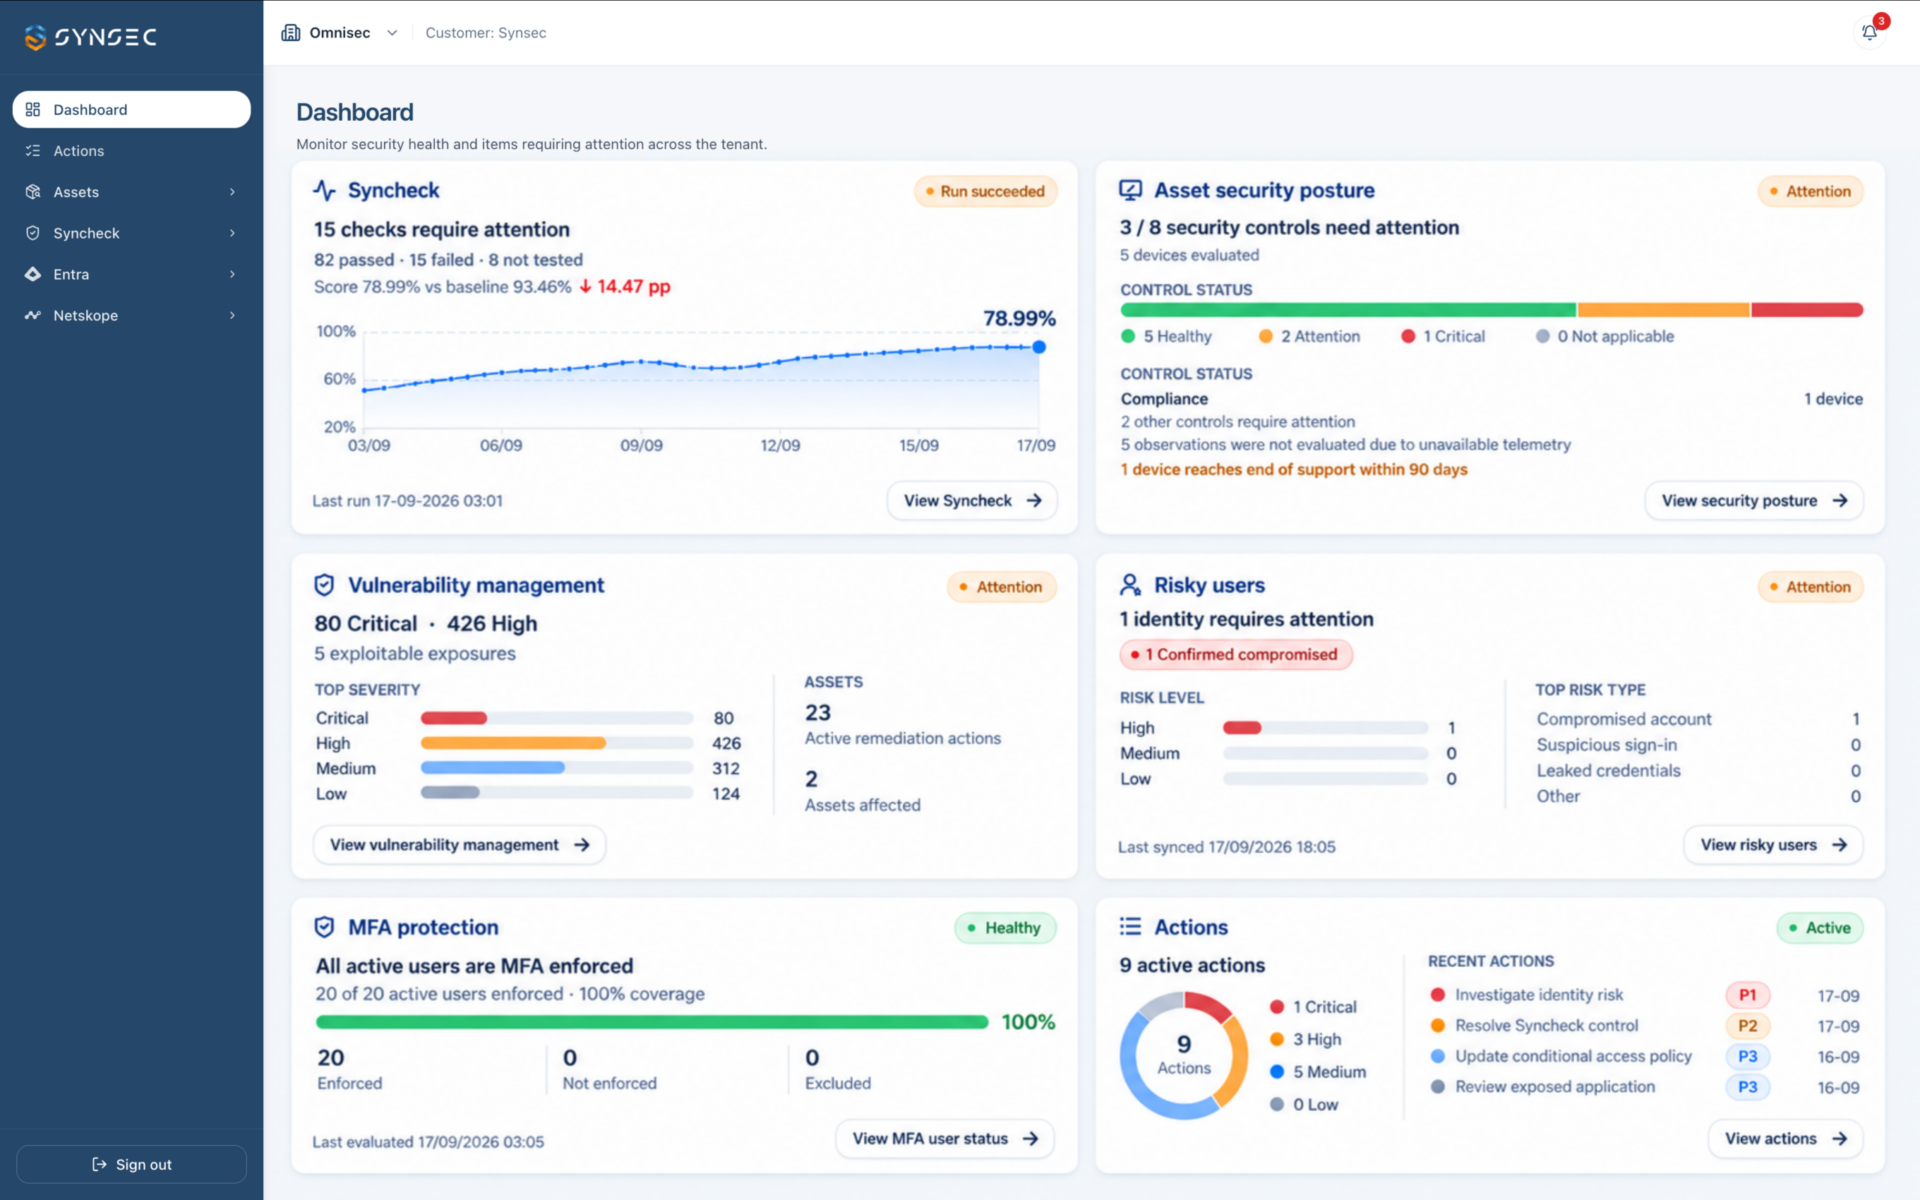Image resolution: width=1920 pixels, height=1200 pixels.
Task: Click the View risky users button
Action: click(1773, 845)
